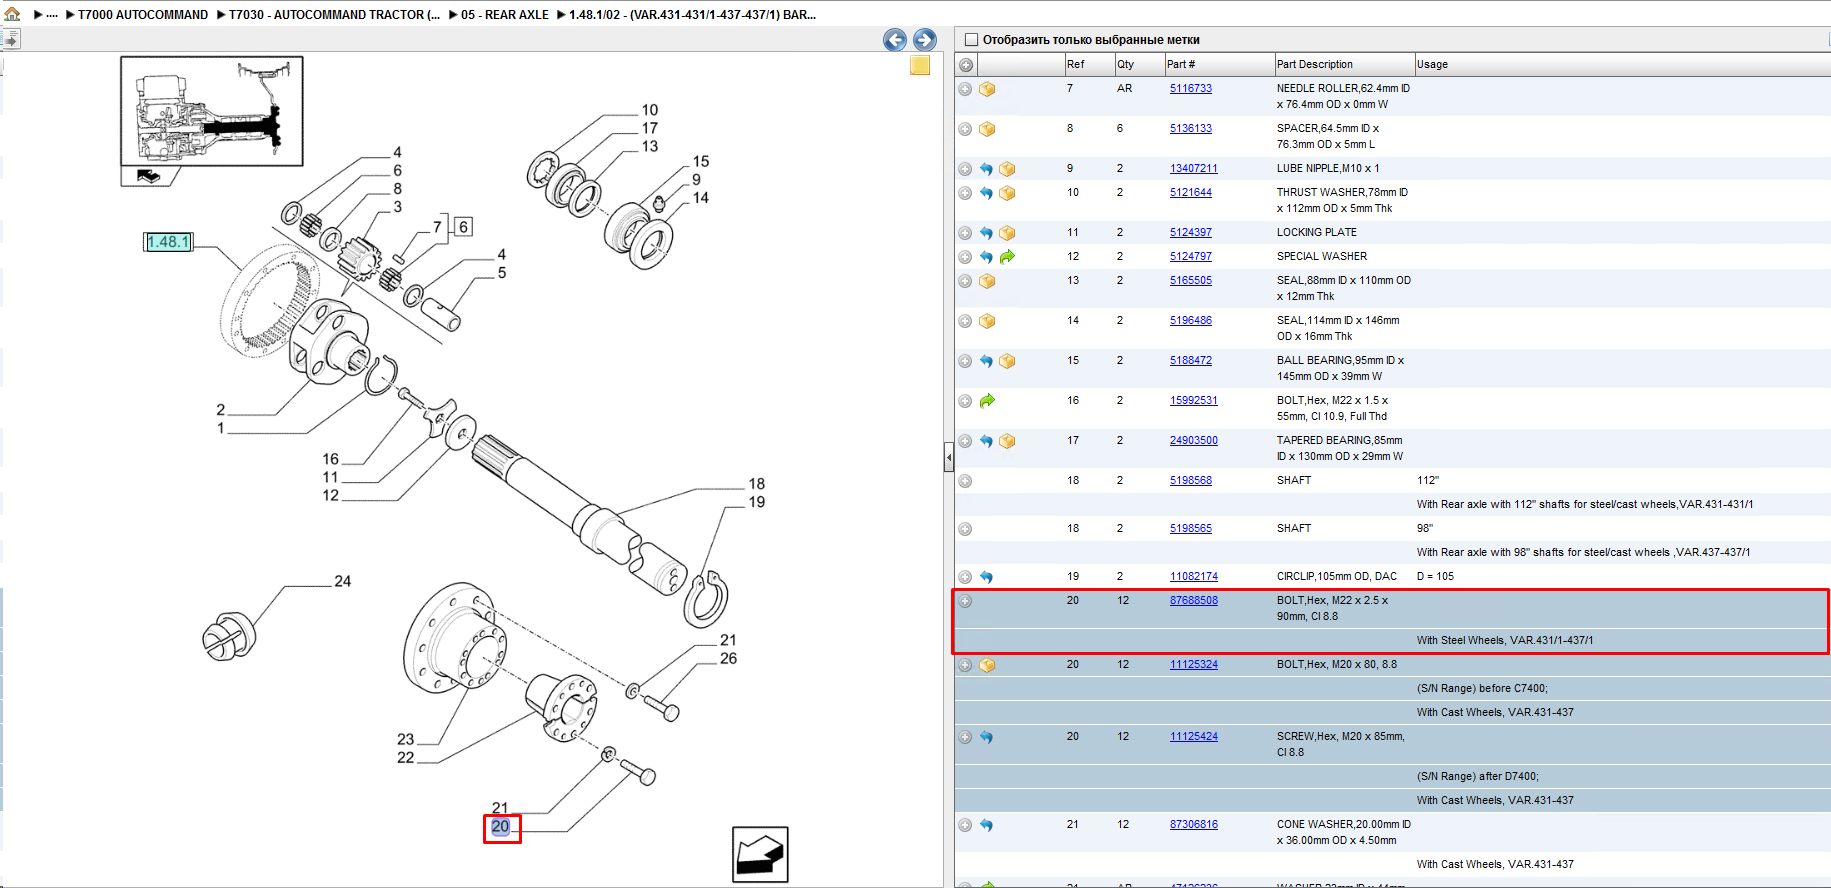
Task: Click the blue arrow icon for SPECIAL WASHER
Action: pos(987,257)
